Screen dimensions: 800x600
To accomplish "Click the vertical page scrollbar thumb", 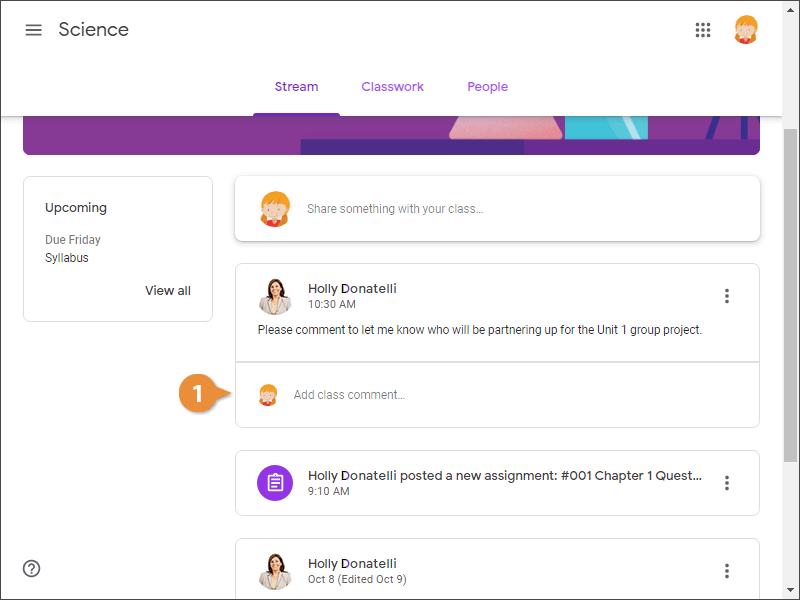I will (790, 296).
